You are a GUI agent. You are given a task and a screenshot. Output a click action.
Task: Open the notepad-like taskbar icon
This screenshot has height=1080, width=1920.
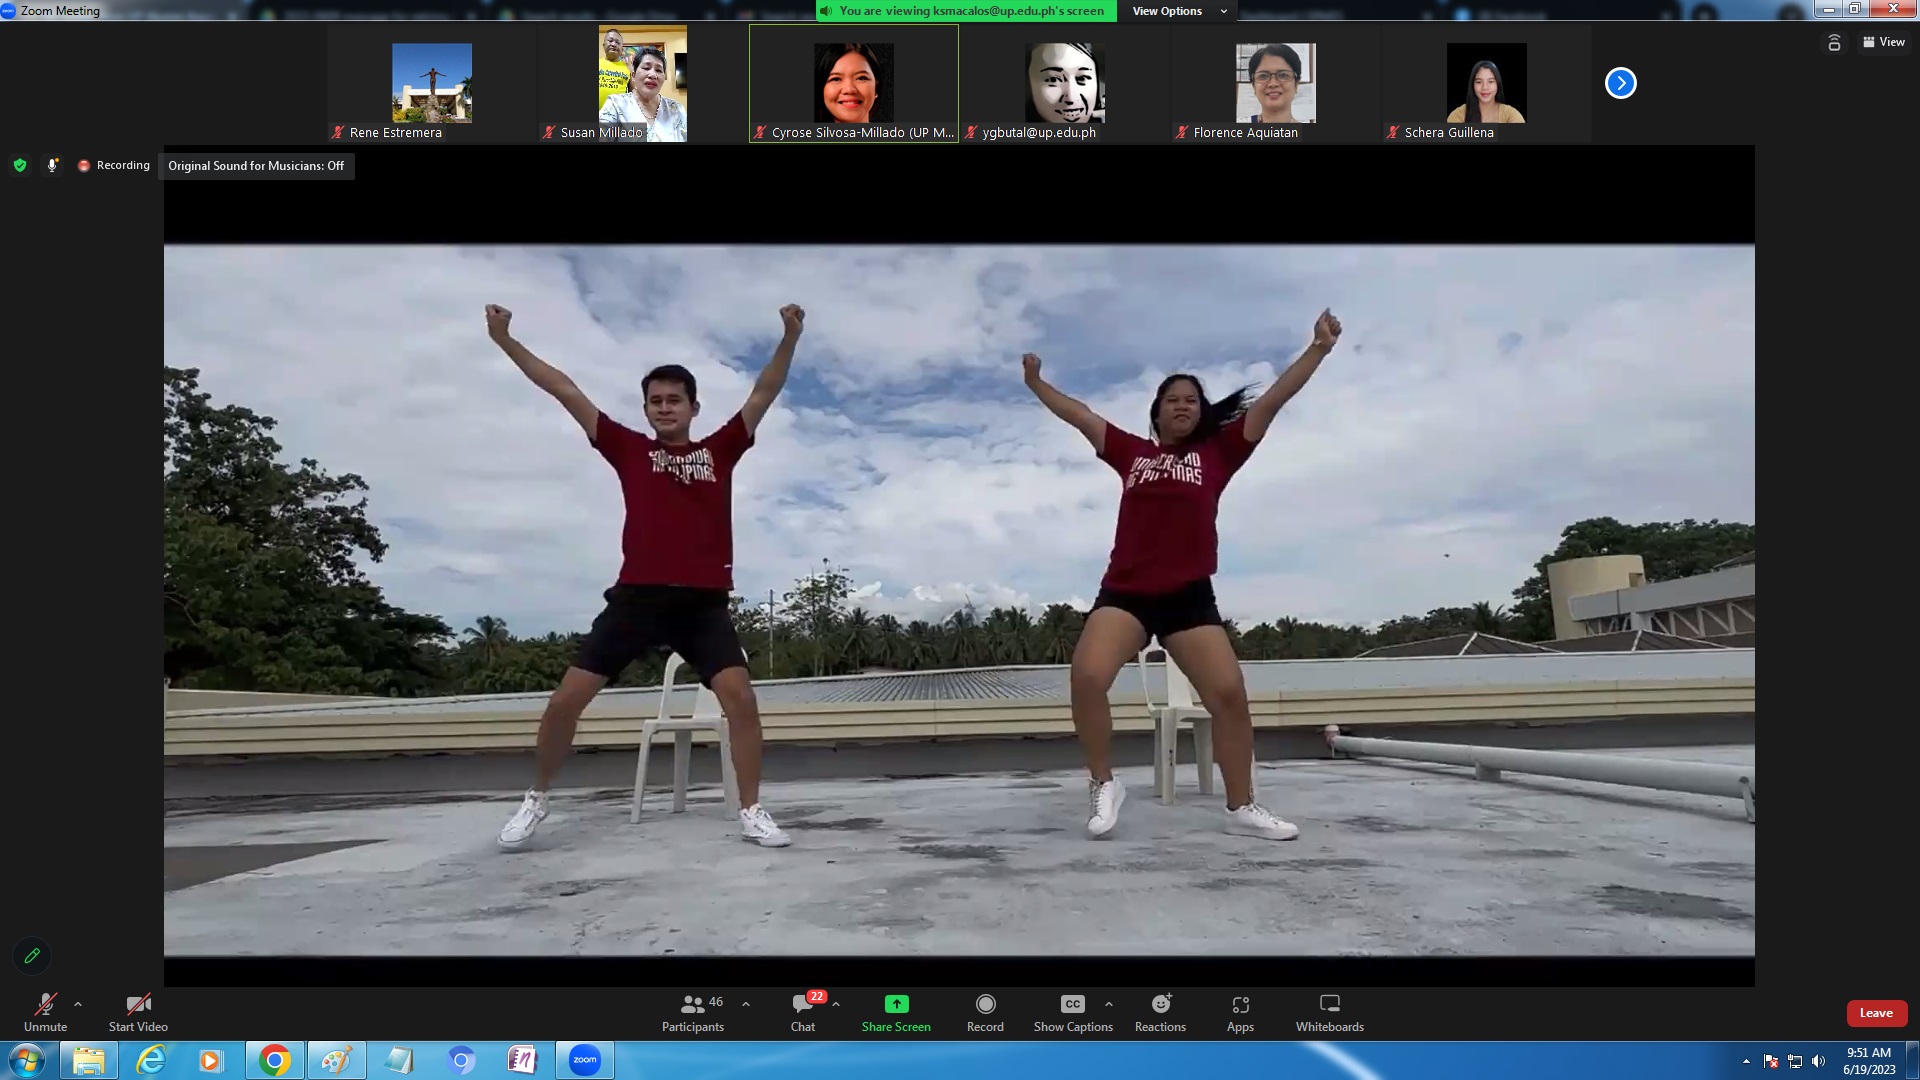point(399,1060)
